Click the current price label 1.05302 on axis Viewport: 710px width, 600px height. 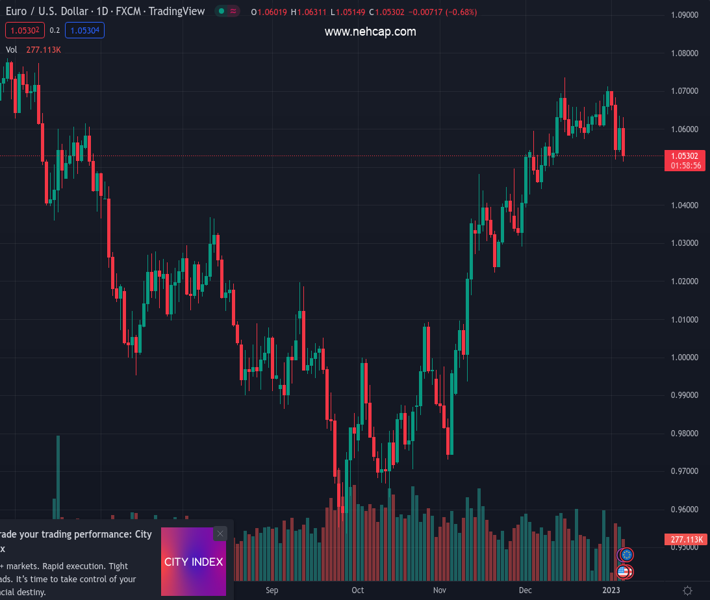click(x=685, y=156)
